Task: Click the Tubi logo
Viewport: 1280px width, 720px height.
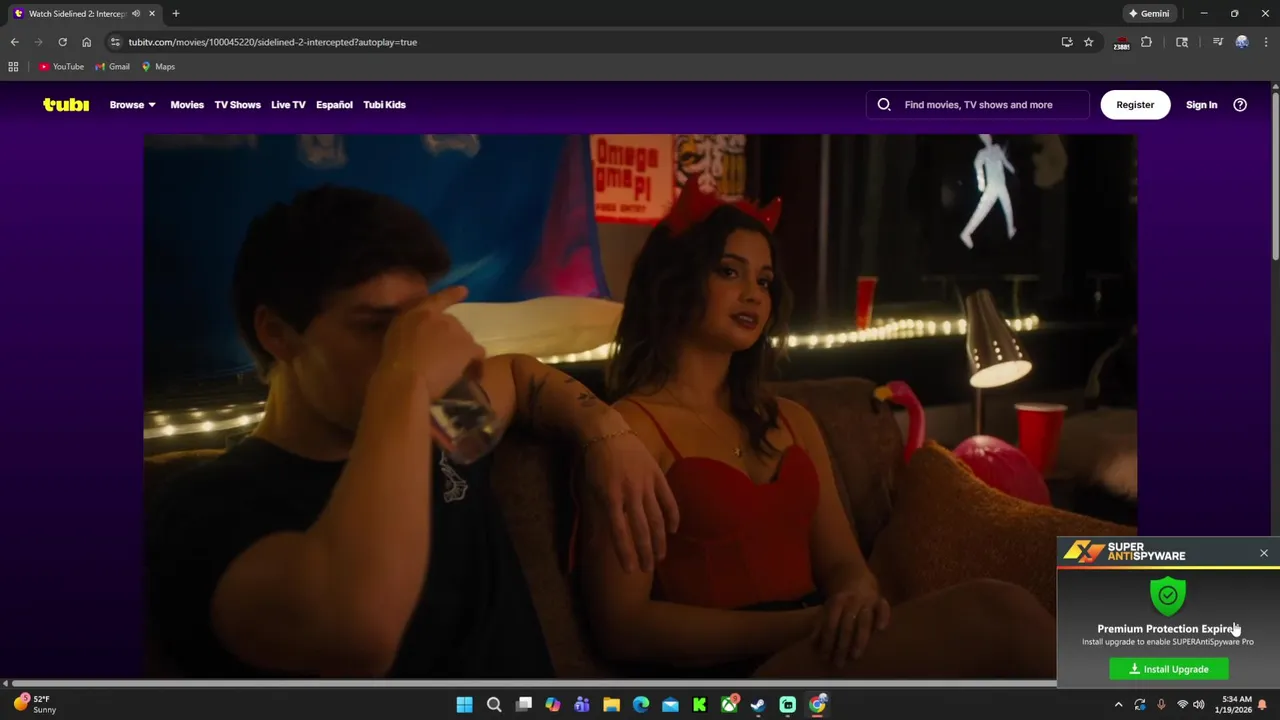Action: (x=66, y=104)
